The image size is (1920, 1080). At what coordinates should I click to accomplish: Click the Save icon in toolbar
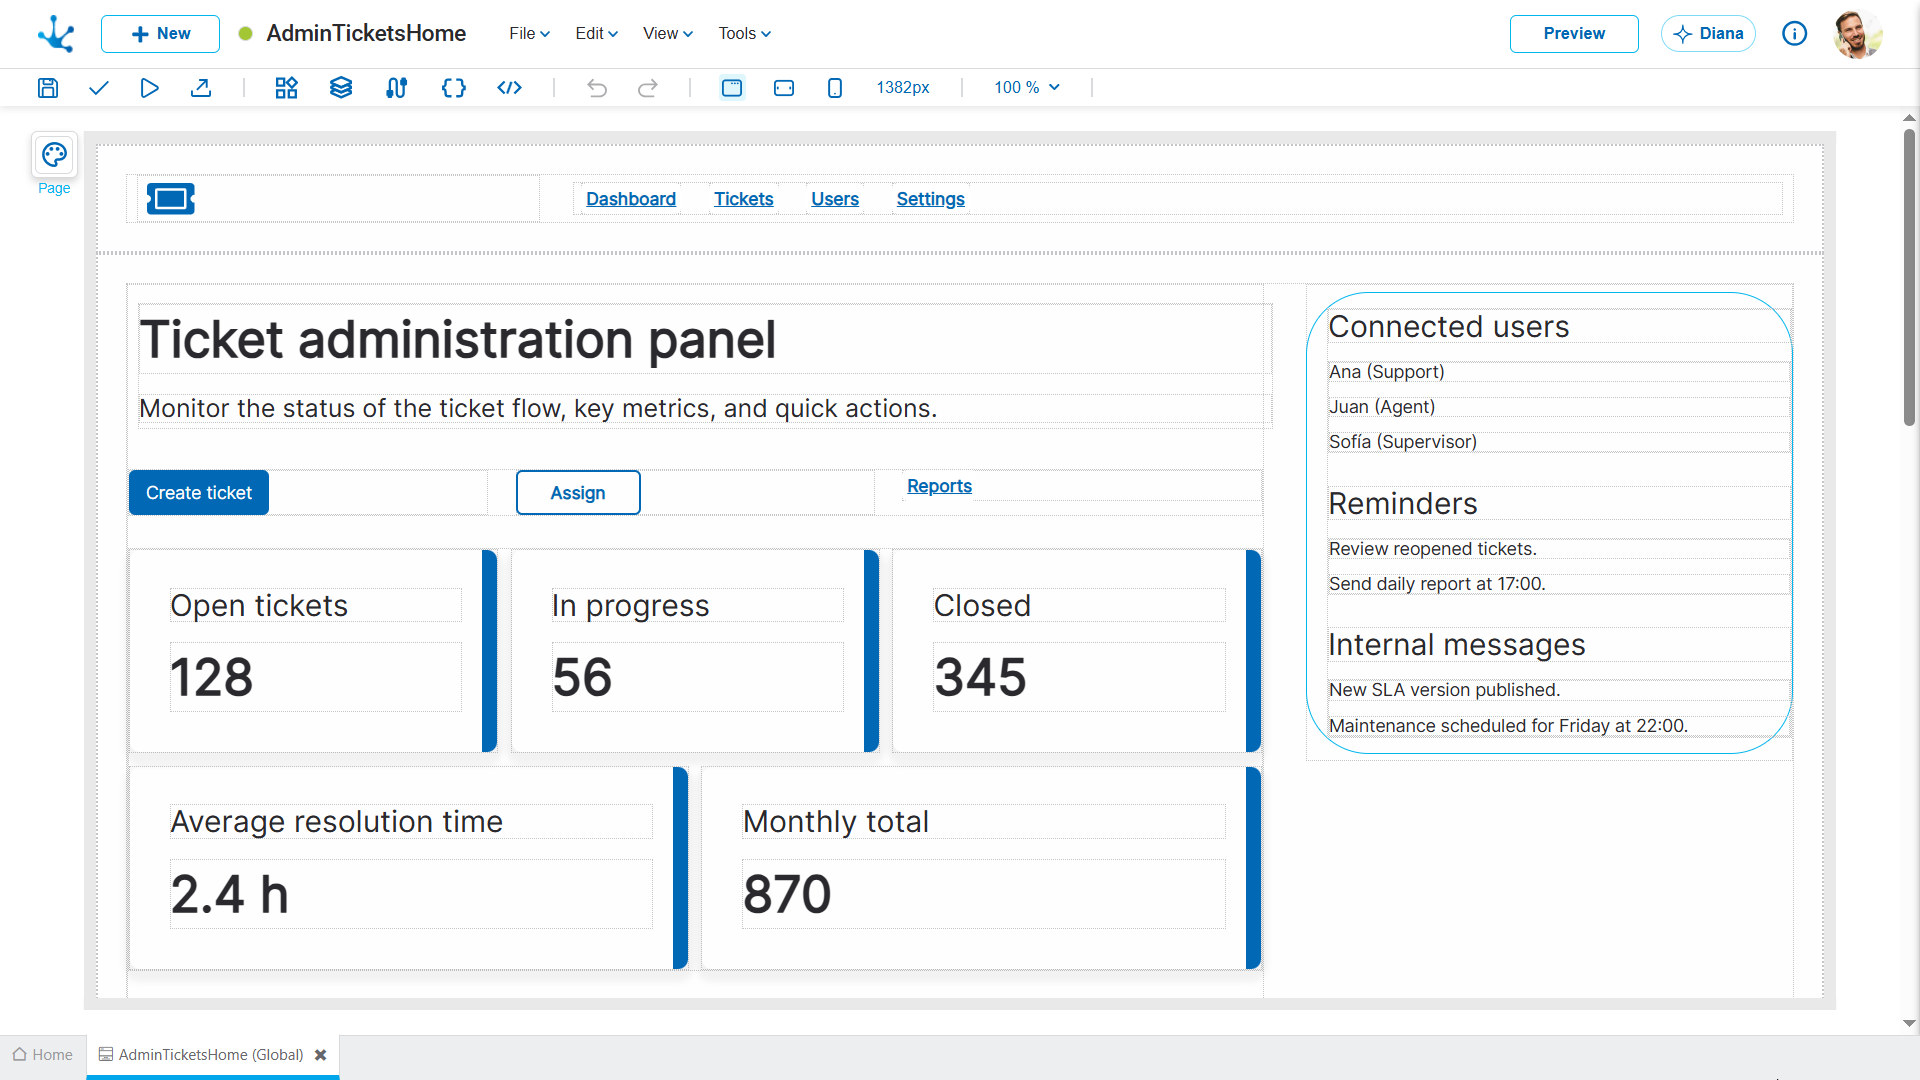[48, 88]
